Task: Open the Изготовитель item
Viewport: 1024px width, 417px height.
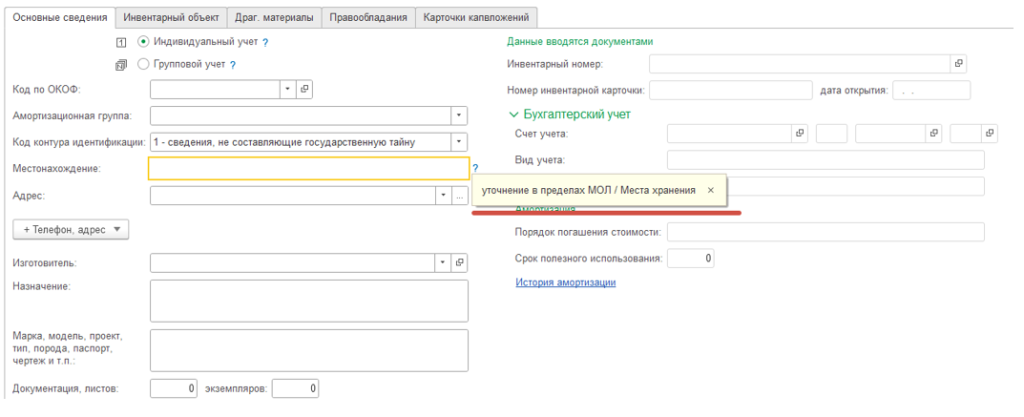Action: coord(460,262)
